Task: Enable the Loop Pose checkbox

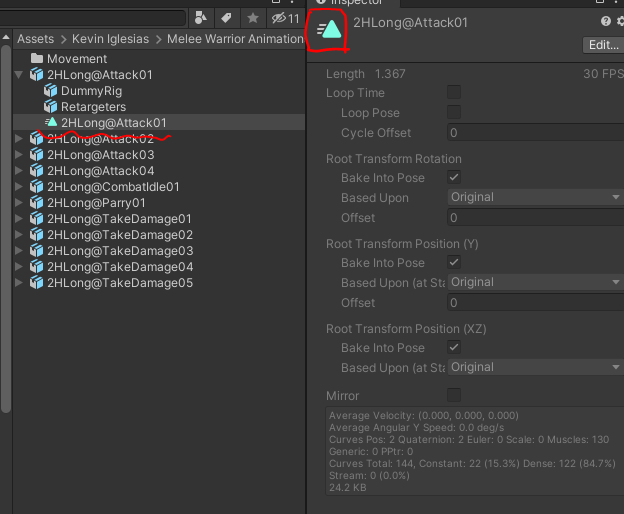Action: pos(454,112)
